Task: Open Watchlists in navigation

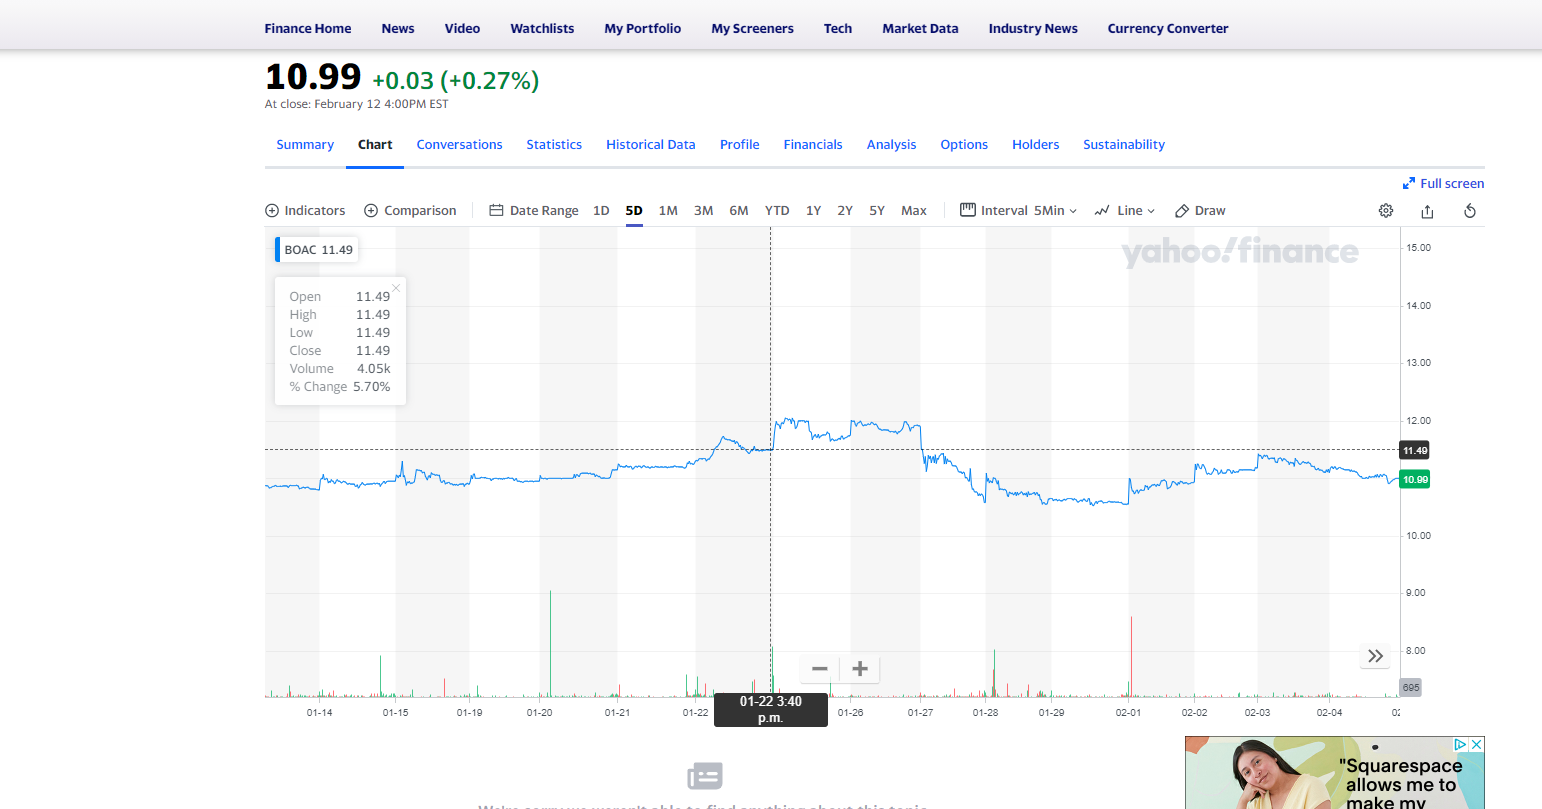Action: [x=542, y=29]
